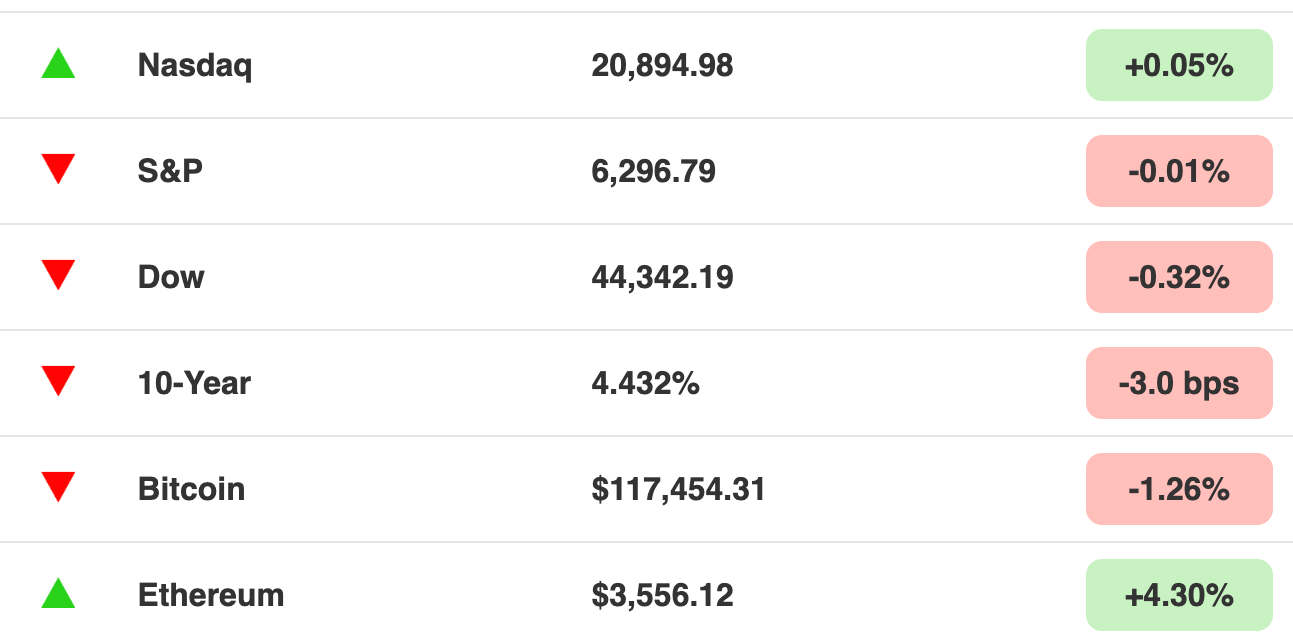Click the +4.30% Ethereum change badge
Viewport: 1293px width, 641px height.
(x=1179, y=595)
